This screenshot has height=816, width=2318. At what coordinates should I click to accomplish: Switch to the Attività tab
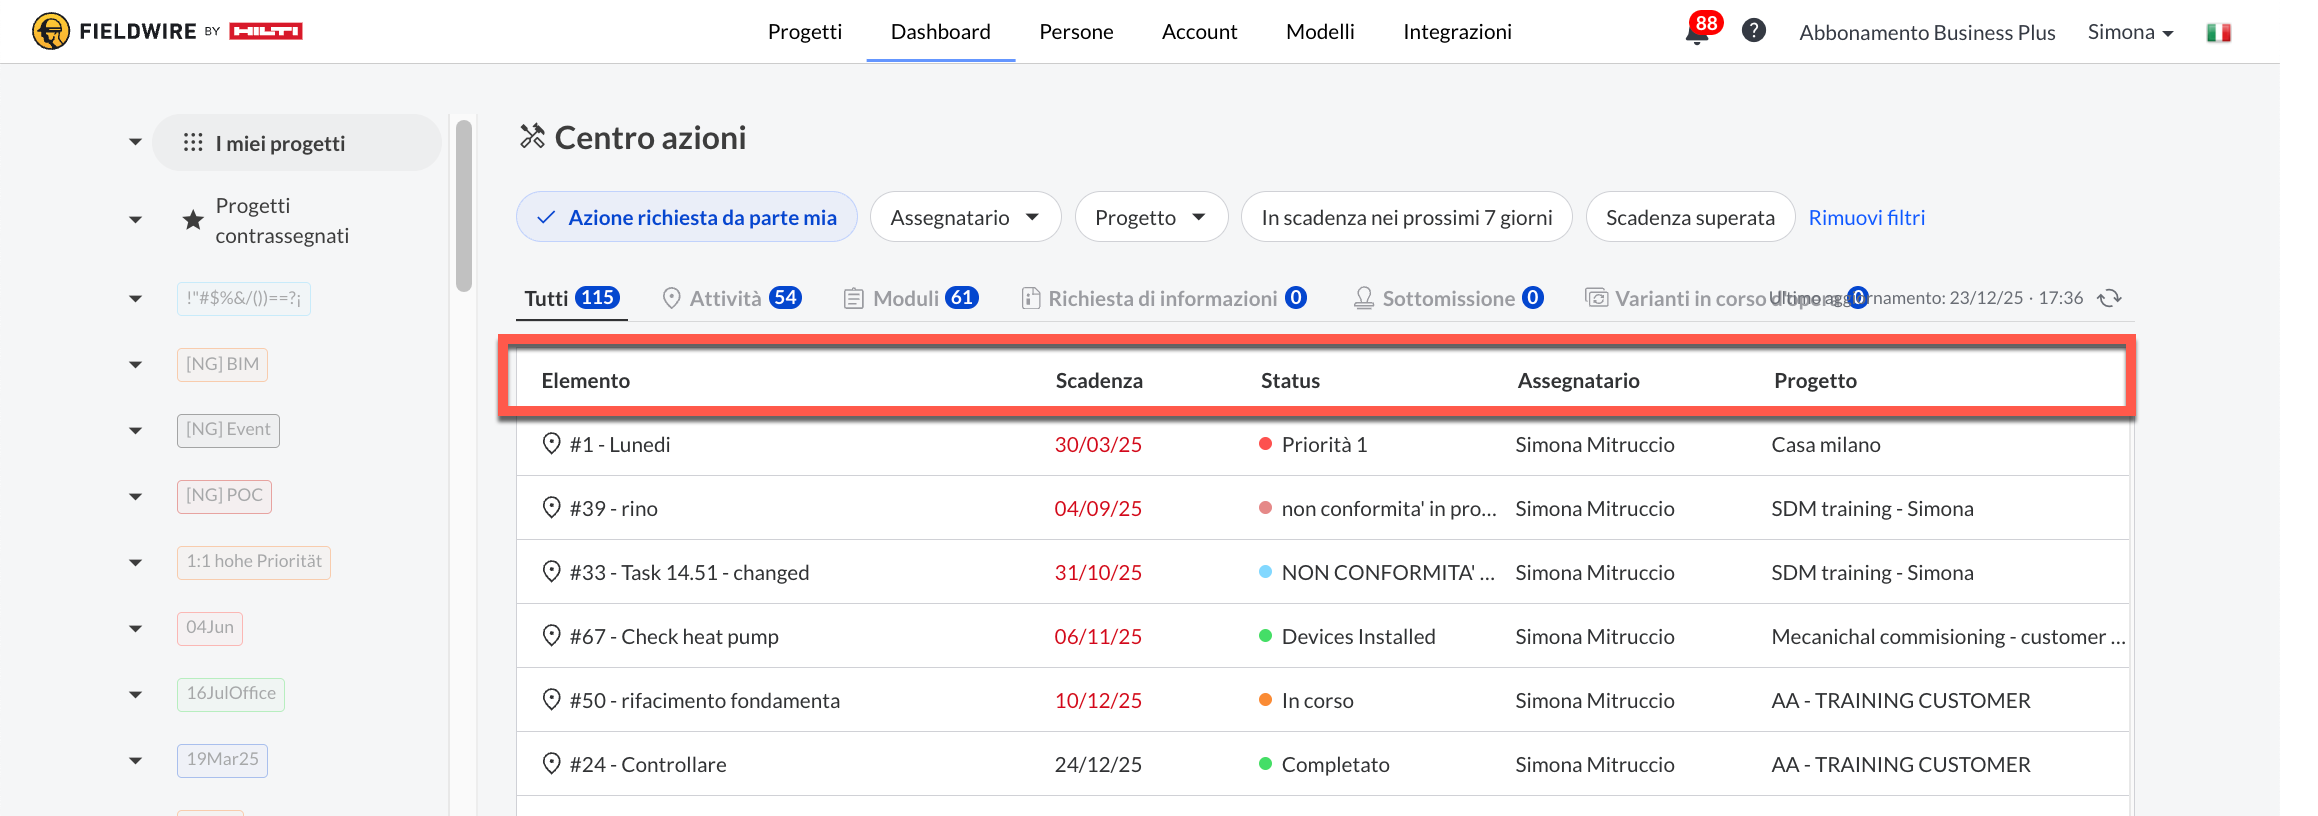click(x=731, y=298)
